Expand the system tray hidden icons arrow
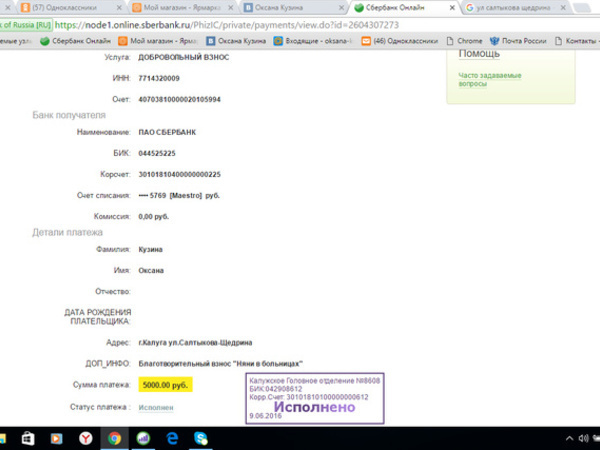600x450 pixels. [569, 438]
